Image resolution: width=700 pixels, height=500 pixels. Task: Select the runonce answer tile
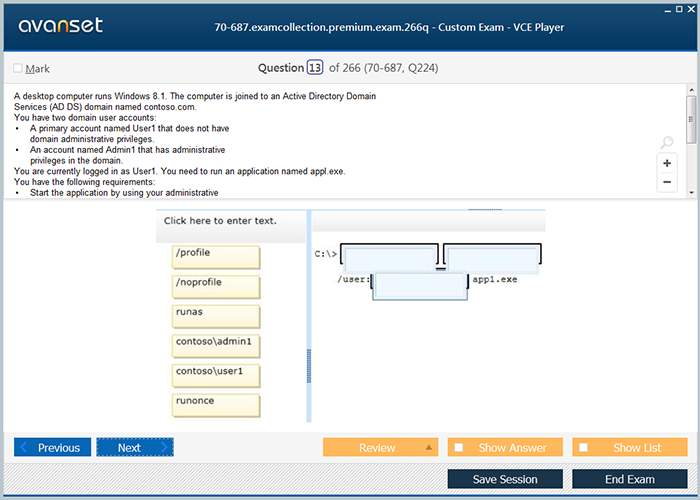pos(216,405)
